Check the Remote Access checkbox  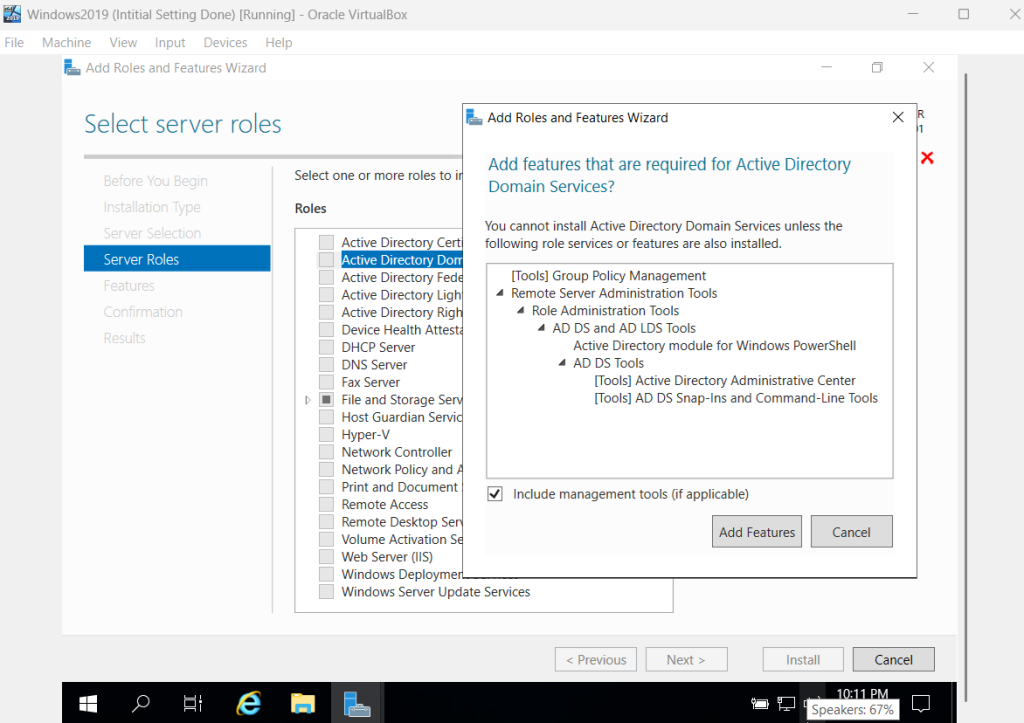327,504
